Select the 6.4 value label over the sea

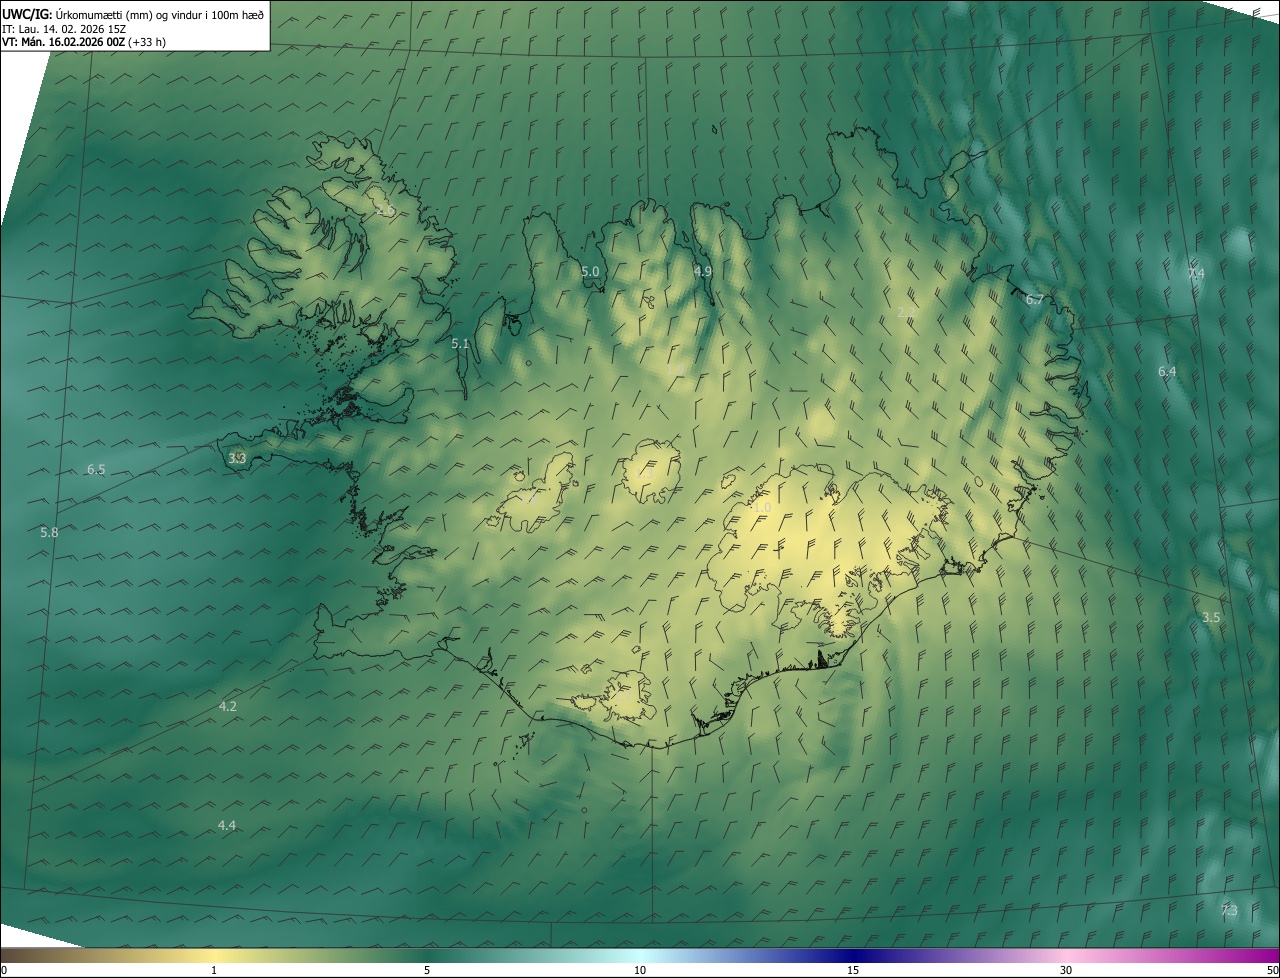point(1167,371)
